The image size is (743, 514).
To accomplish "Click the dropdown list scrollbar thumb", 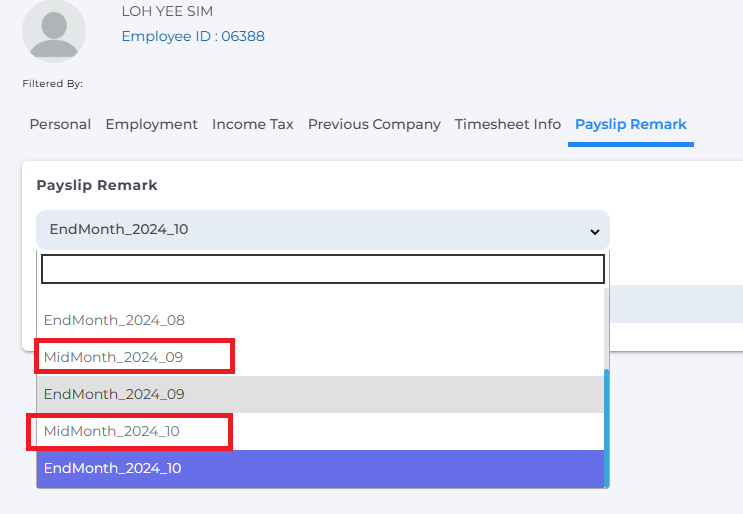I will tap(607, 428).
